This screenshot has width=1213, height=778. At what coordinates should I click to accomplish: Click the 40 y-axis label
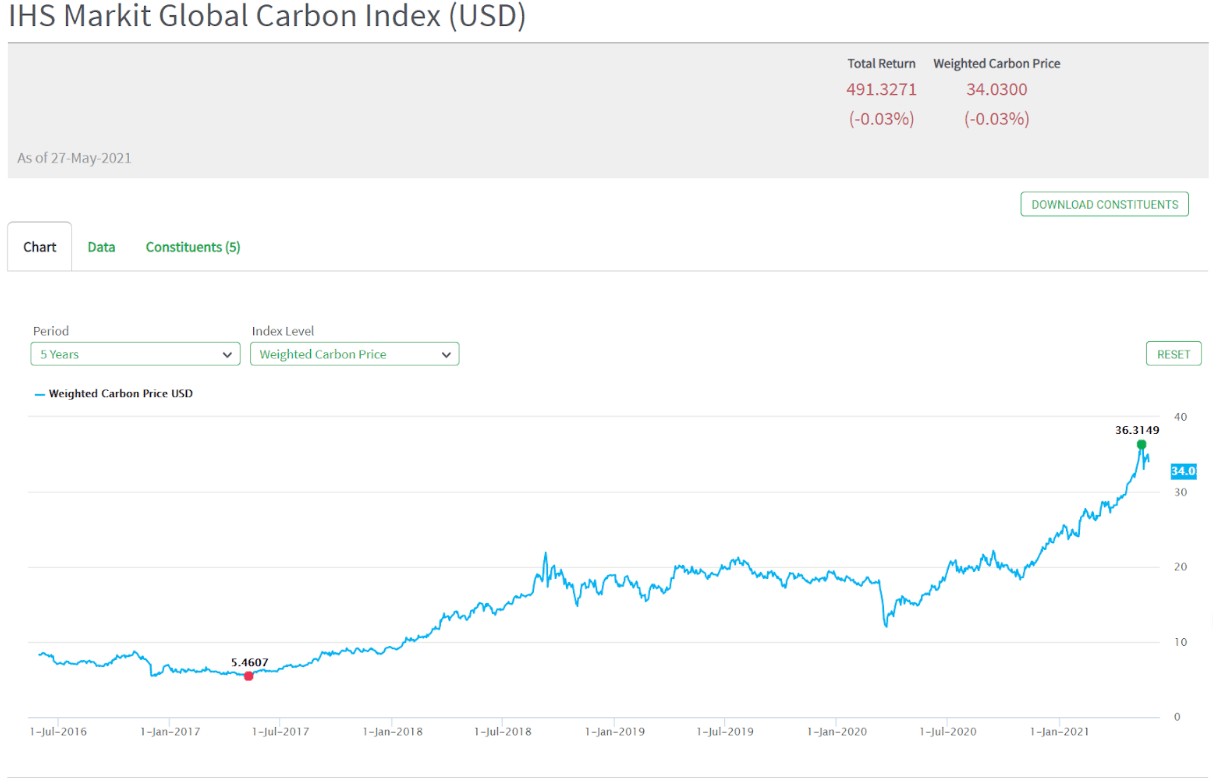click(x=1181, y=417)
